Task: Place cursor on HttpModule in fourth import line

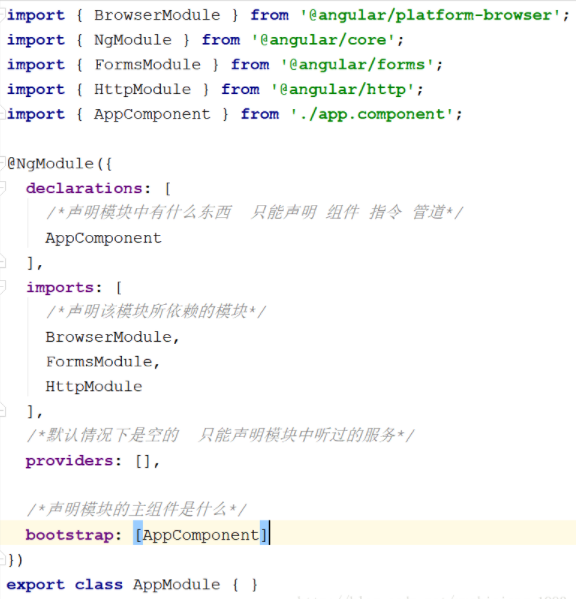Action: 143,90
